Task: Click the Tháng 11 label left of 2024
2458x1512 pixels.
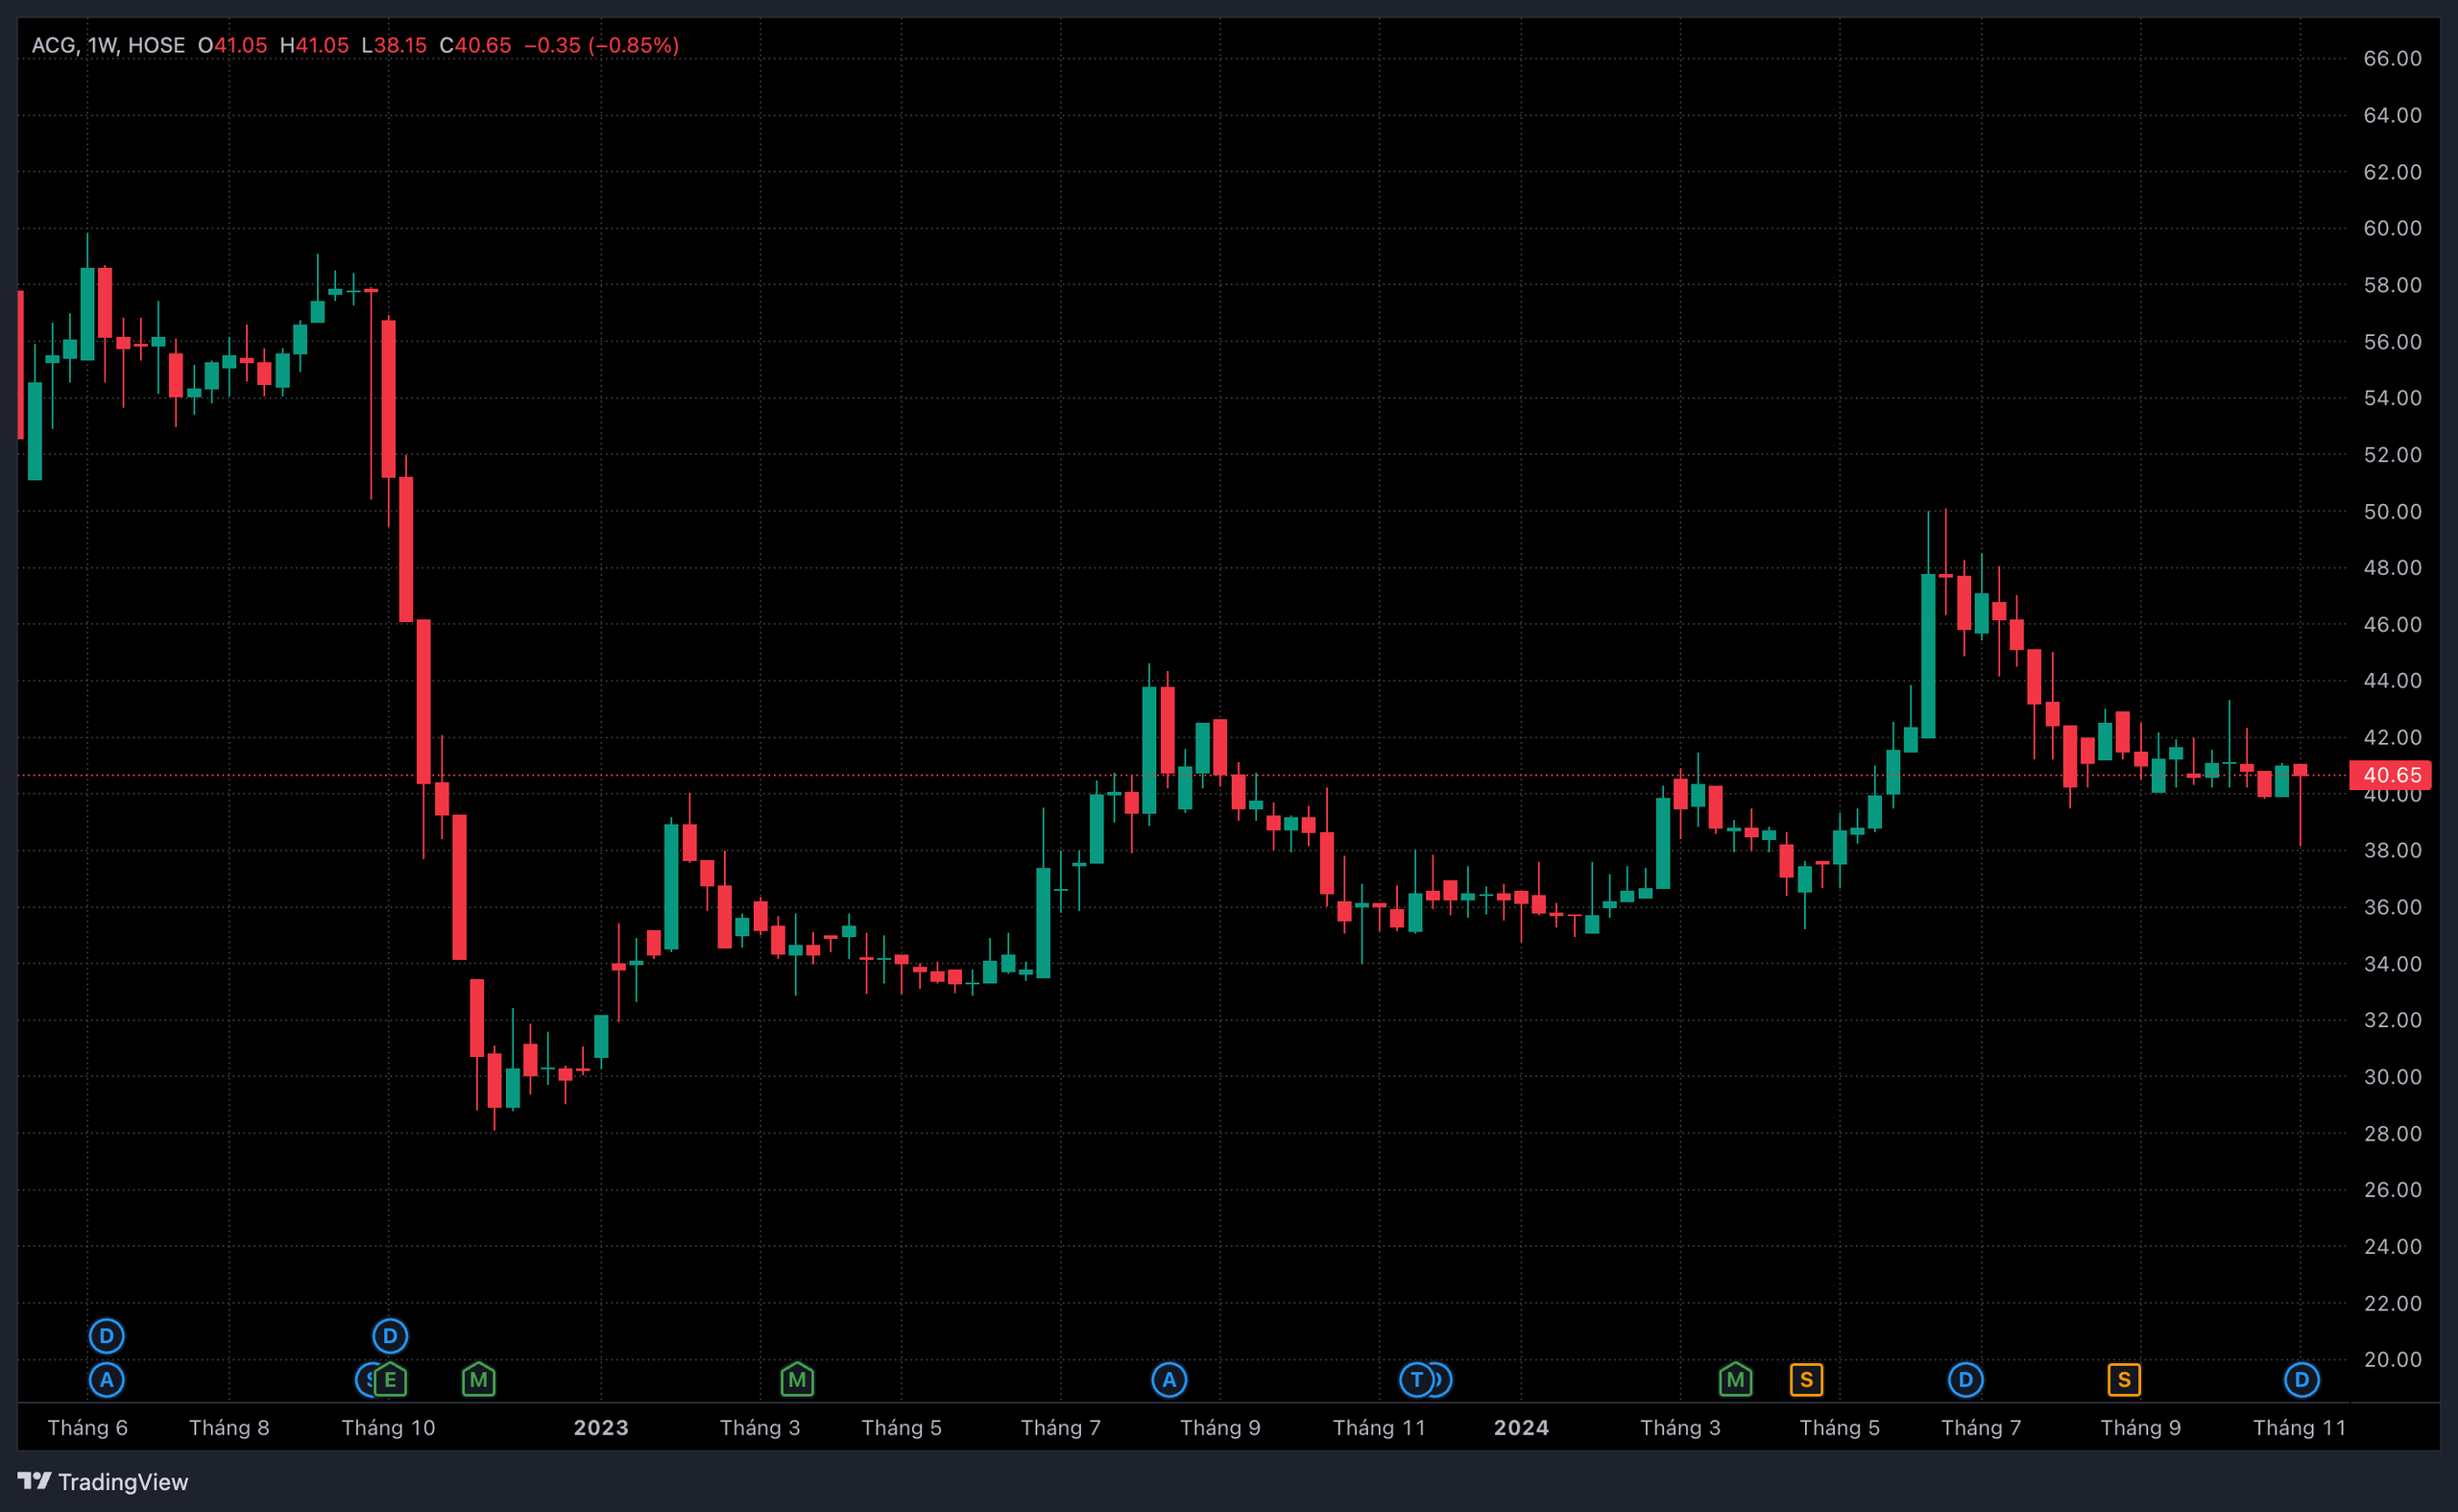Action: coord(1379,1427)
